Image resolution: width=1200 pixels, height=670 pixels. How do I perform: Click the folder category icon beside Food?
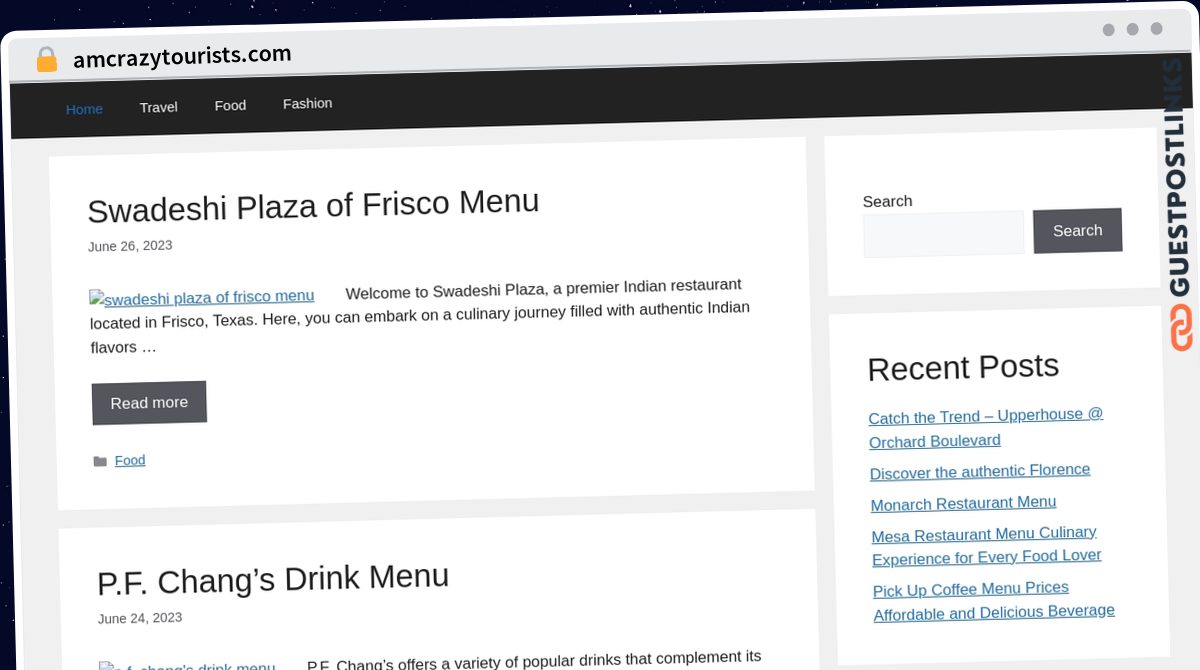(100, 461)
